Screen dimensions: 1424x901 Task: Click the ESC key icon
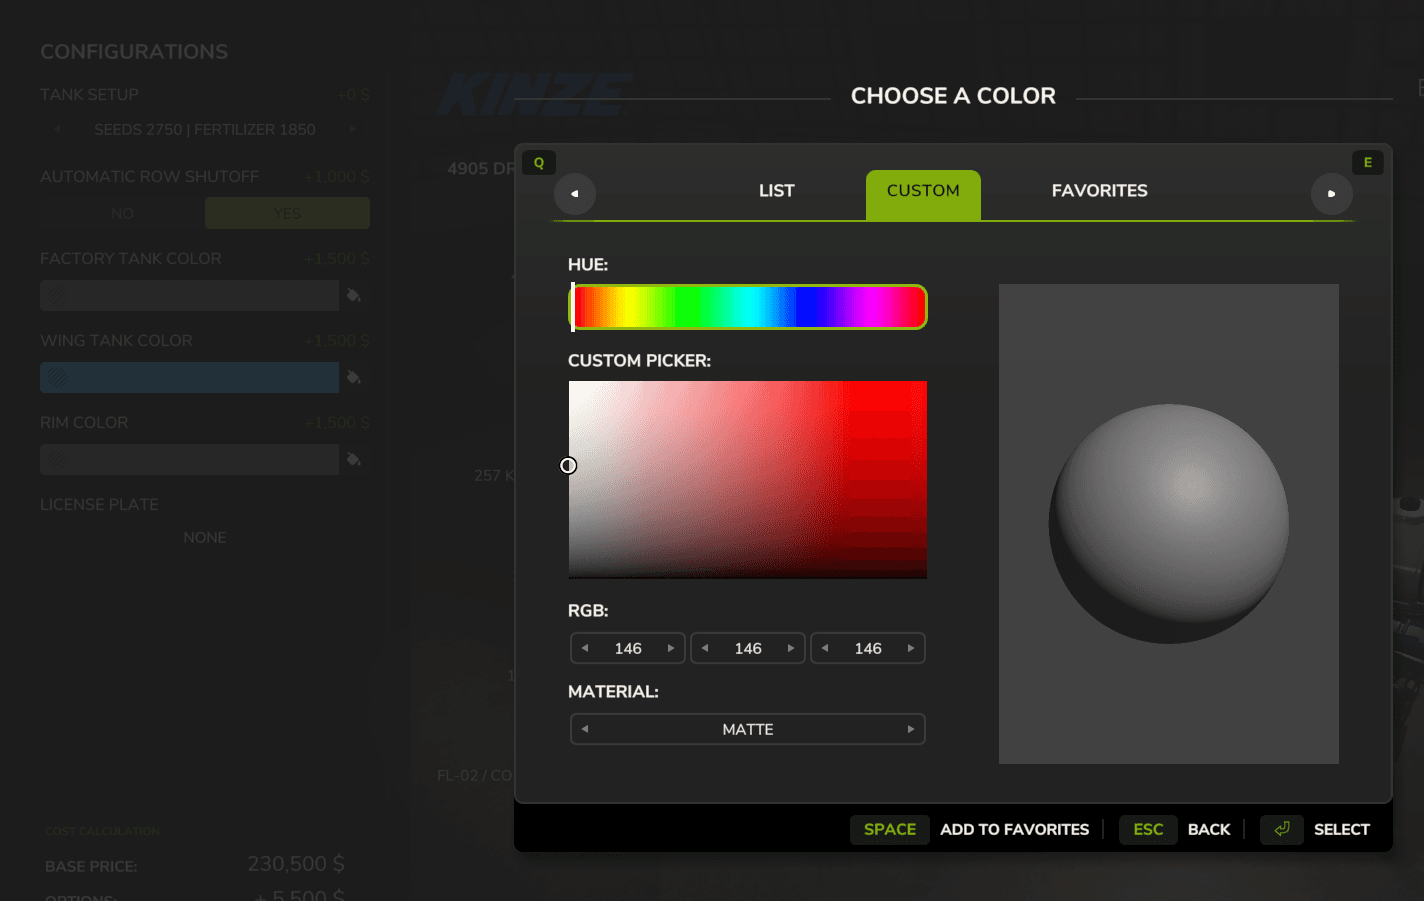[1148, 830]
